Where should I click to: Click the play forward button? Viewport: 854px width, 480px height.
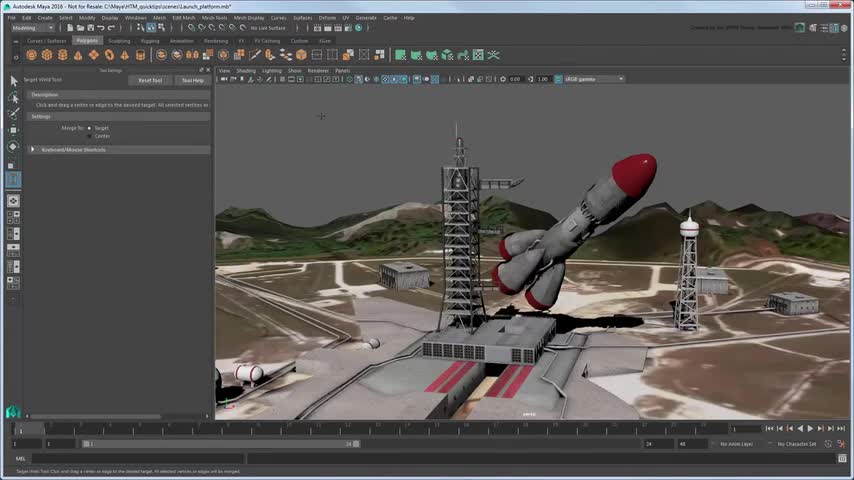809,429
